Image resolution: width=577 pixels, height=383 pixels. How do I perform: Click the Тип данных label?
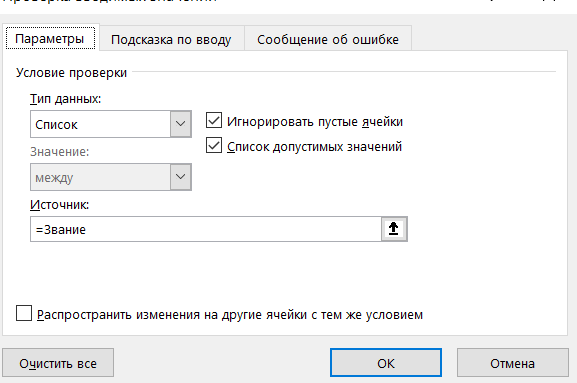pyautogui.click(x=66, y=99)
